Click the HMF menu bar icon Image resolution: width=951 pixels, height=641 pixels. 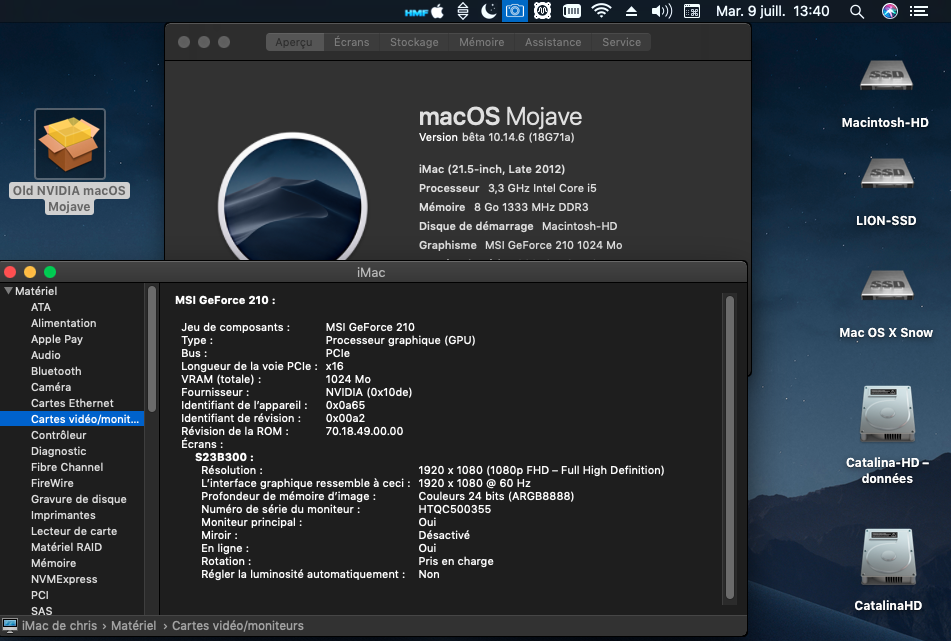(x=416, y=12)
